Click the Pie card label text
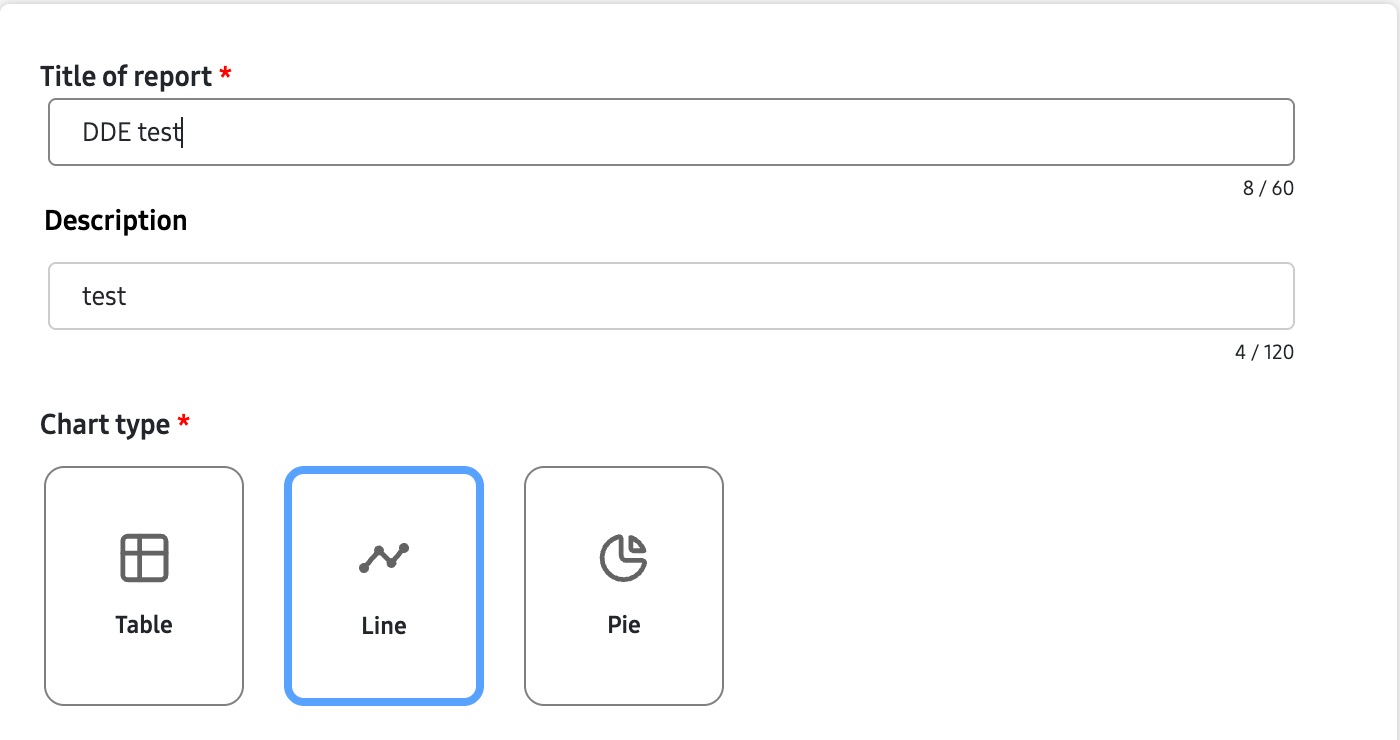 tap(624, 624)
